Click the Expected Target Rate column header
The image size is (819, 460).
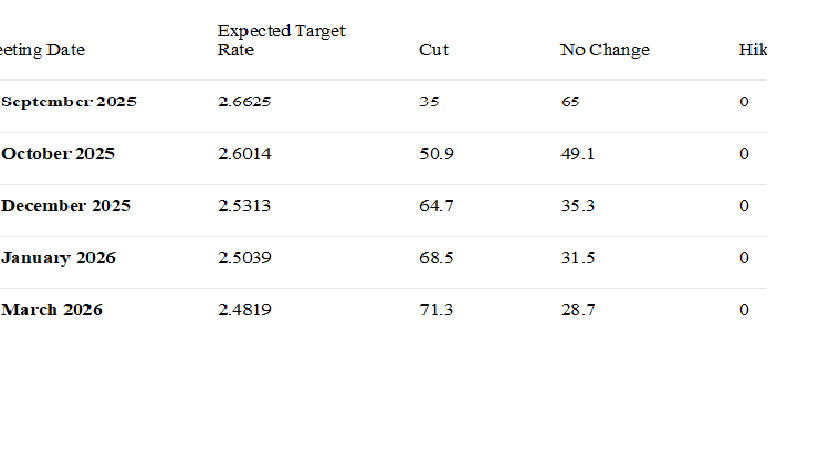tap(281, 41)
